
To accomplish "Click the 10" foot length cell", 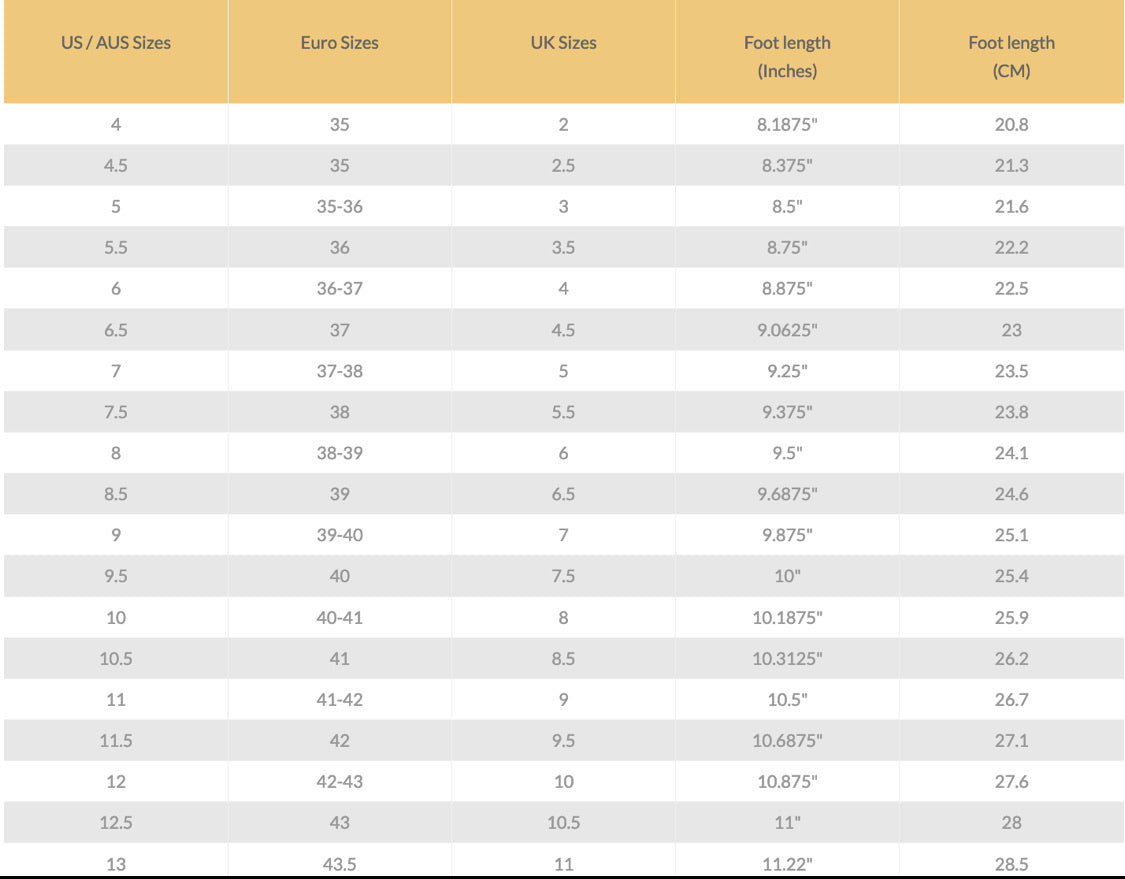I will point(787,576).
